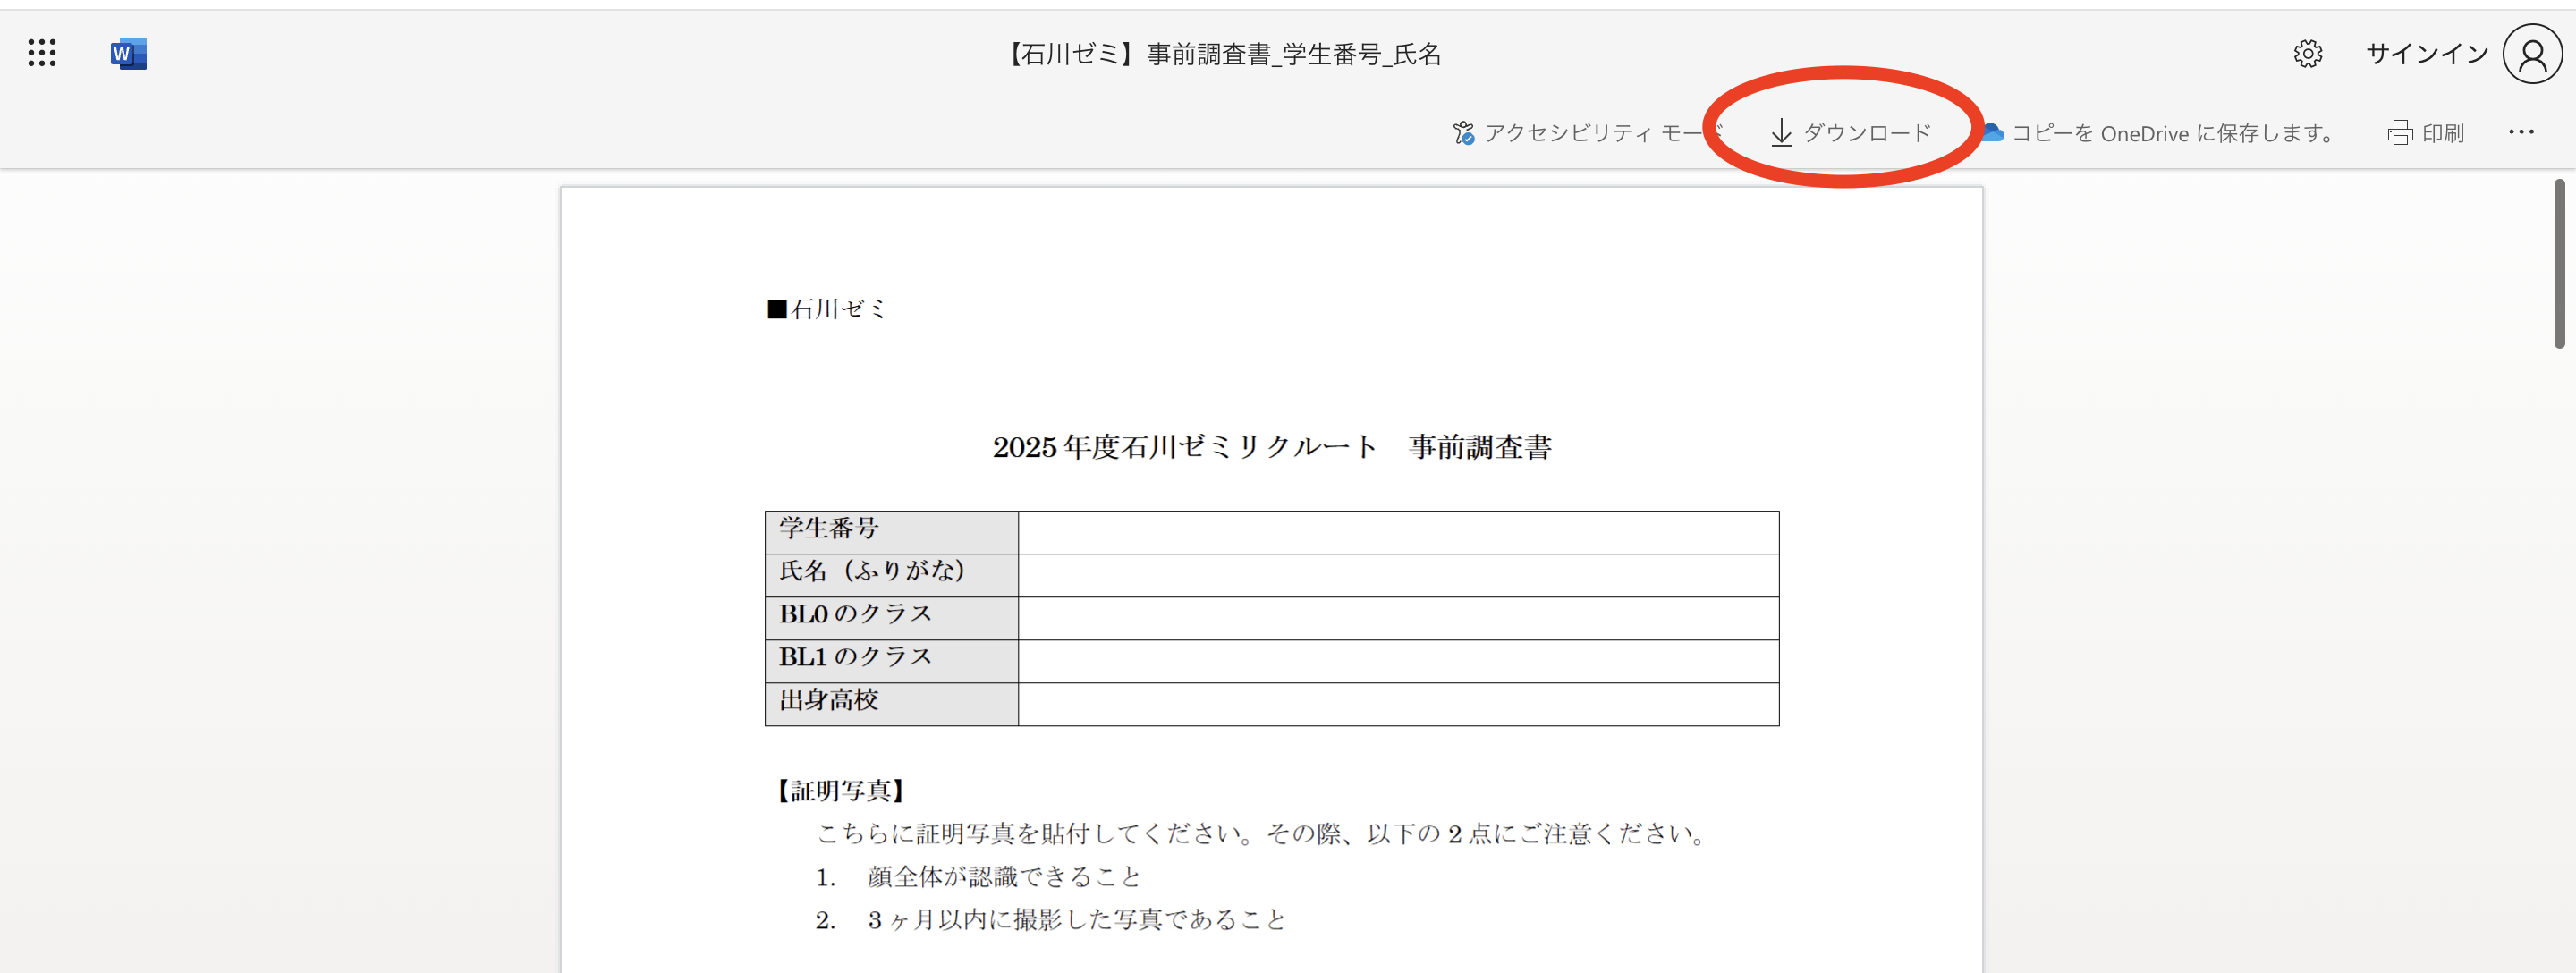2576x973 pixels.
Task: Click the user account avatar icon
Action: pos(2531,54)
